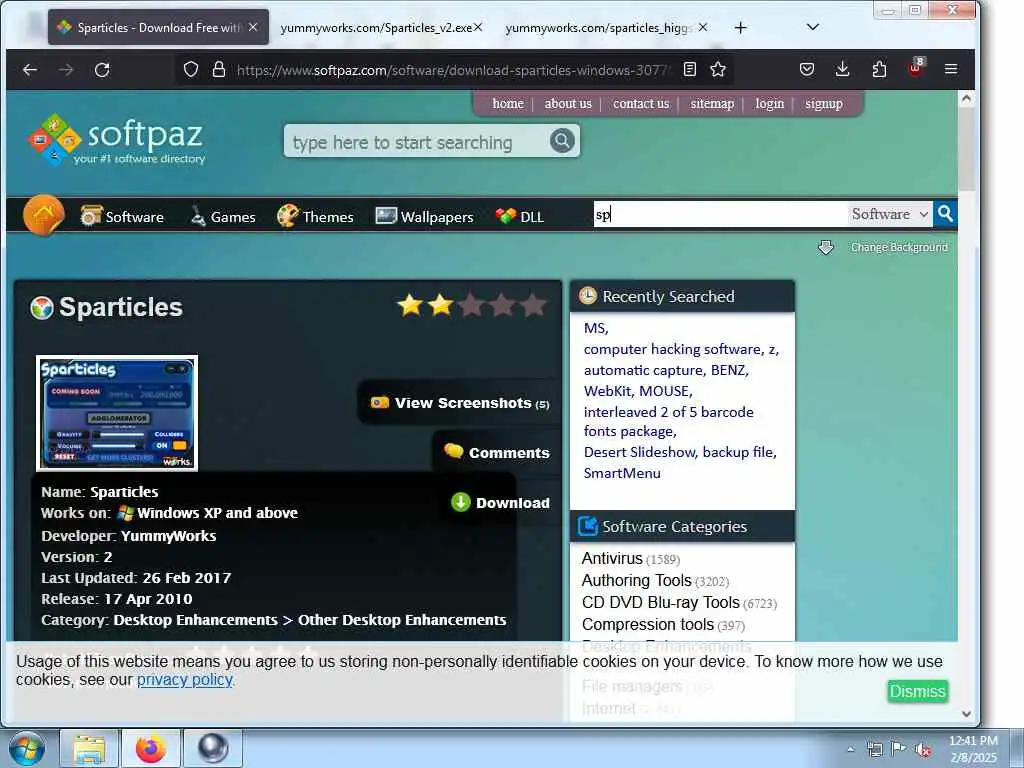Dismiss the cookie notice
Viewport: 1024px width, 768px height.
918,691
